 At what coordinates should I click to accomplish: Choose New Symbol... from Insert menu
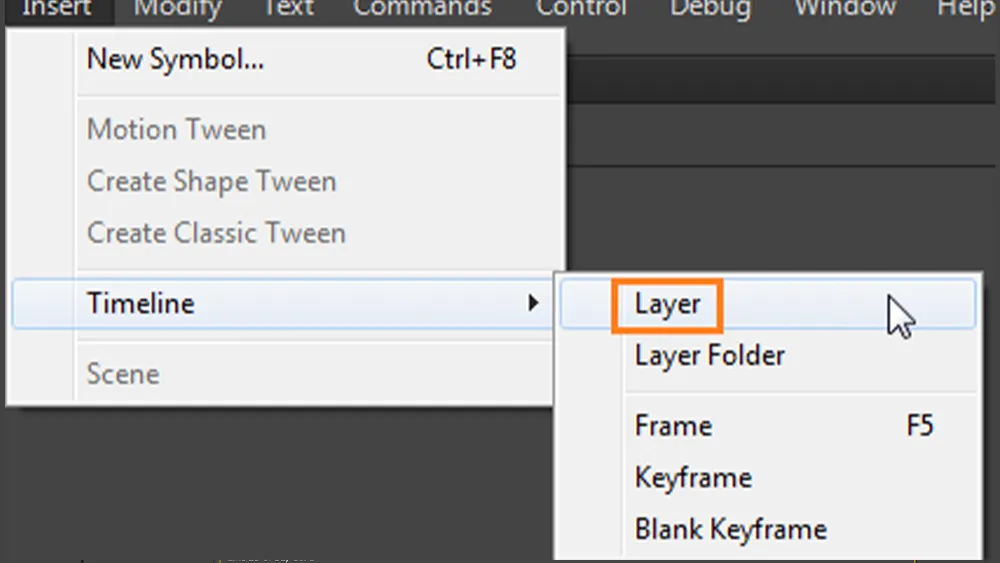[x=176, y=59]
